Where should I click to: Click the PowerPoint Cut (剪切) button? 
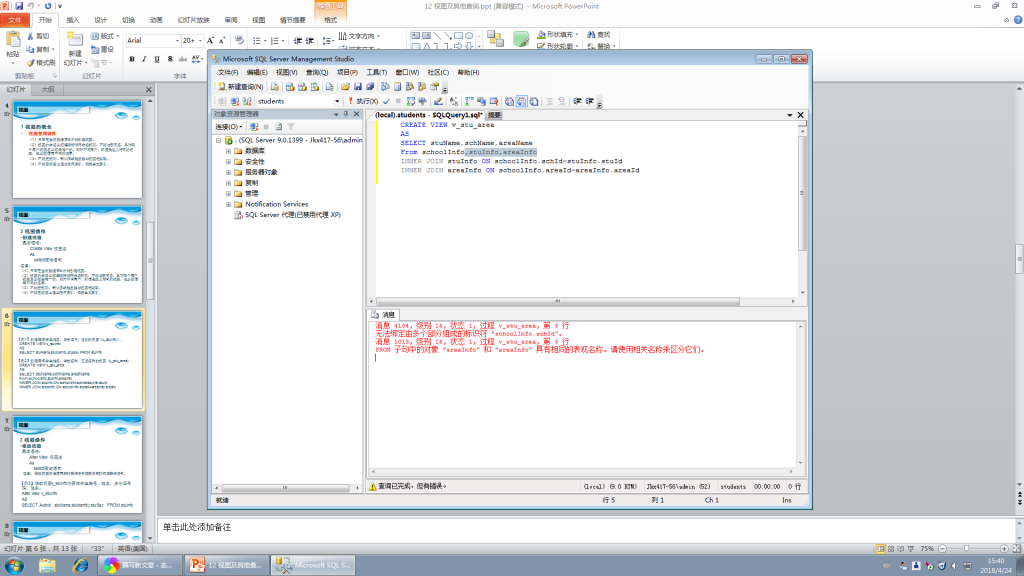pyautogui.click(x=39, y=36)
